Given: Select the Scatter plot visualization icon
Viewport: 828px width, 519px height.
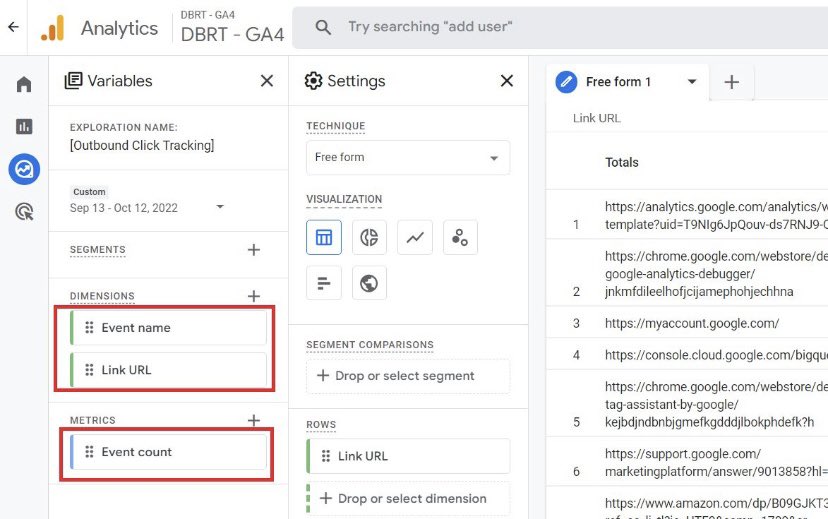Looking at the screenshot, I should click(460, 238).
